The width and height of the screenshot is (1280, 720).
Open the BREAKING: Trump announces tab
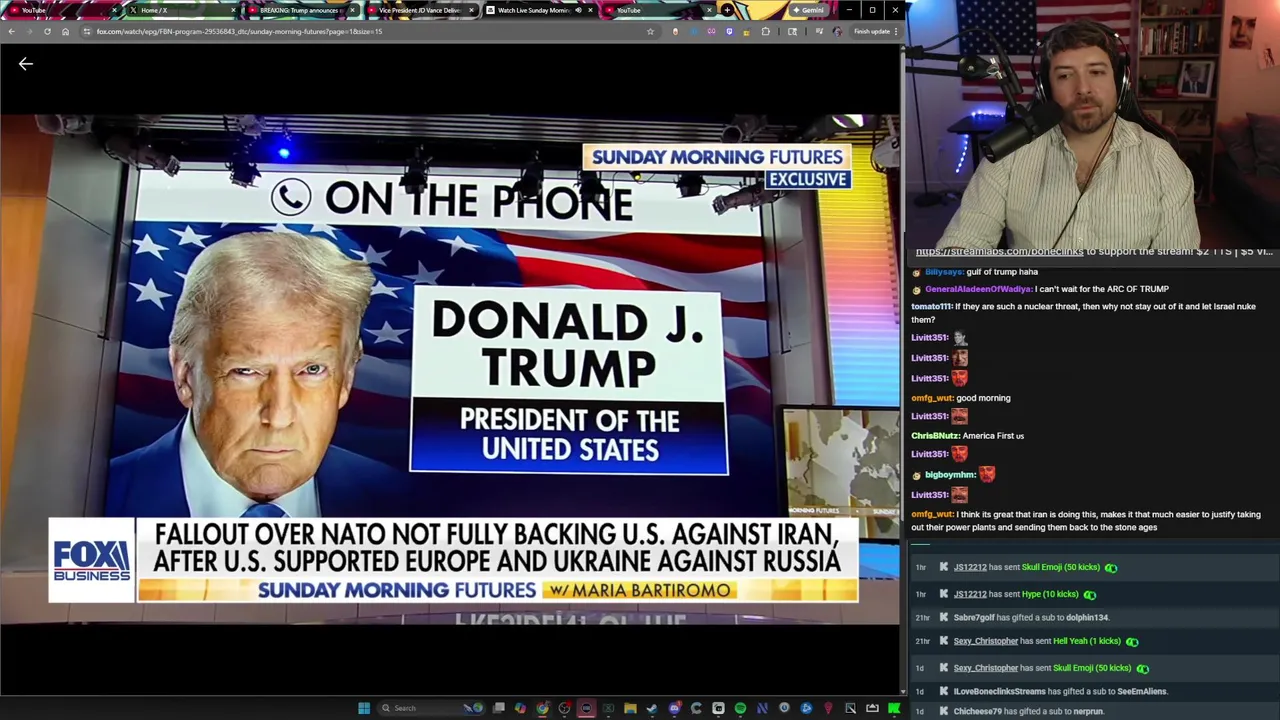click(x=300, y=10)
